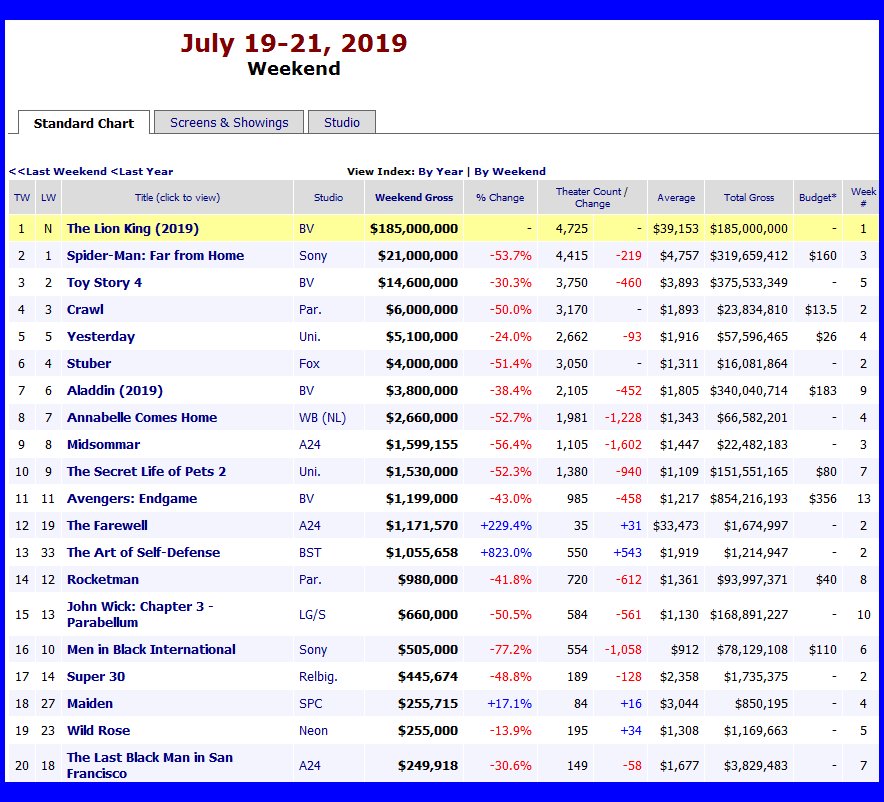Go to the Last Weekend link
The image size is (884, 802).
click(x=57, y=171)
